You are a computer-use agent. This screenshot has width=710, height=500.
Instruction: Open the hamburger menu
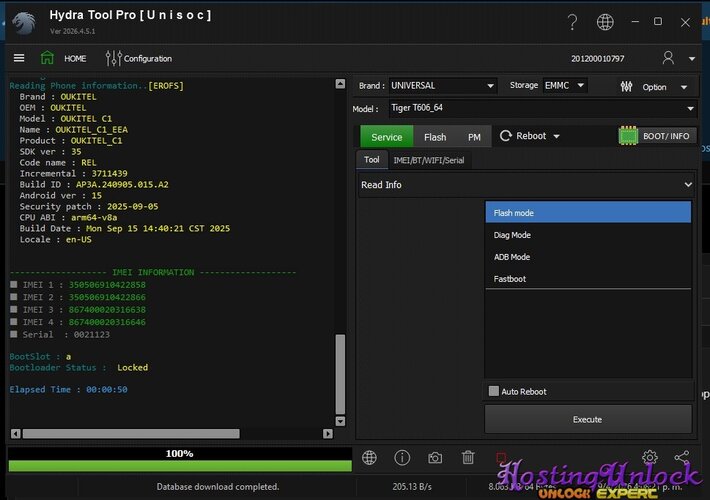coord(19,58)
